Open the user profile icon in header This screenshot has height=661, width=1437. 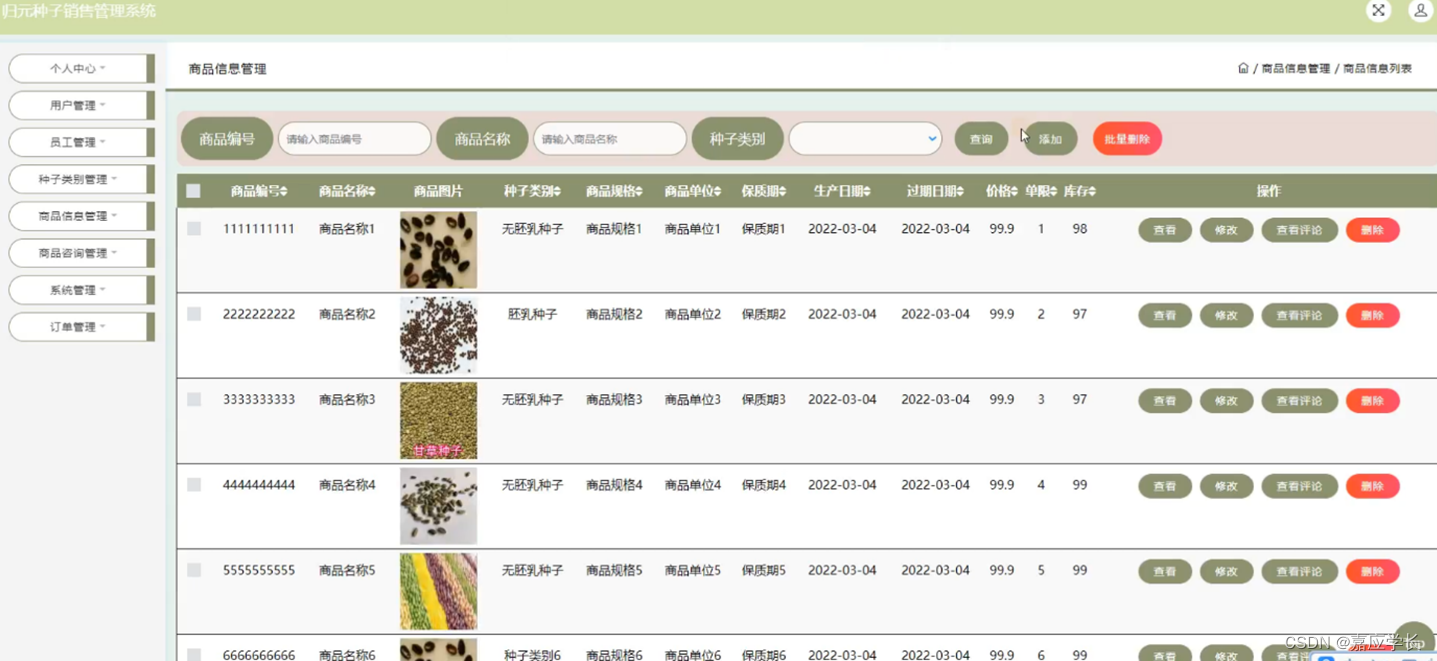[x=1421, y=10]
